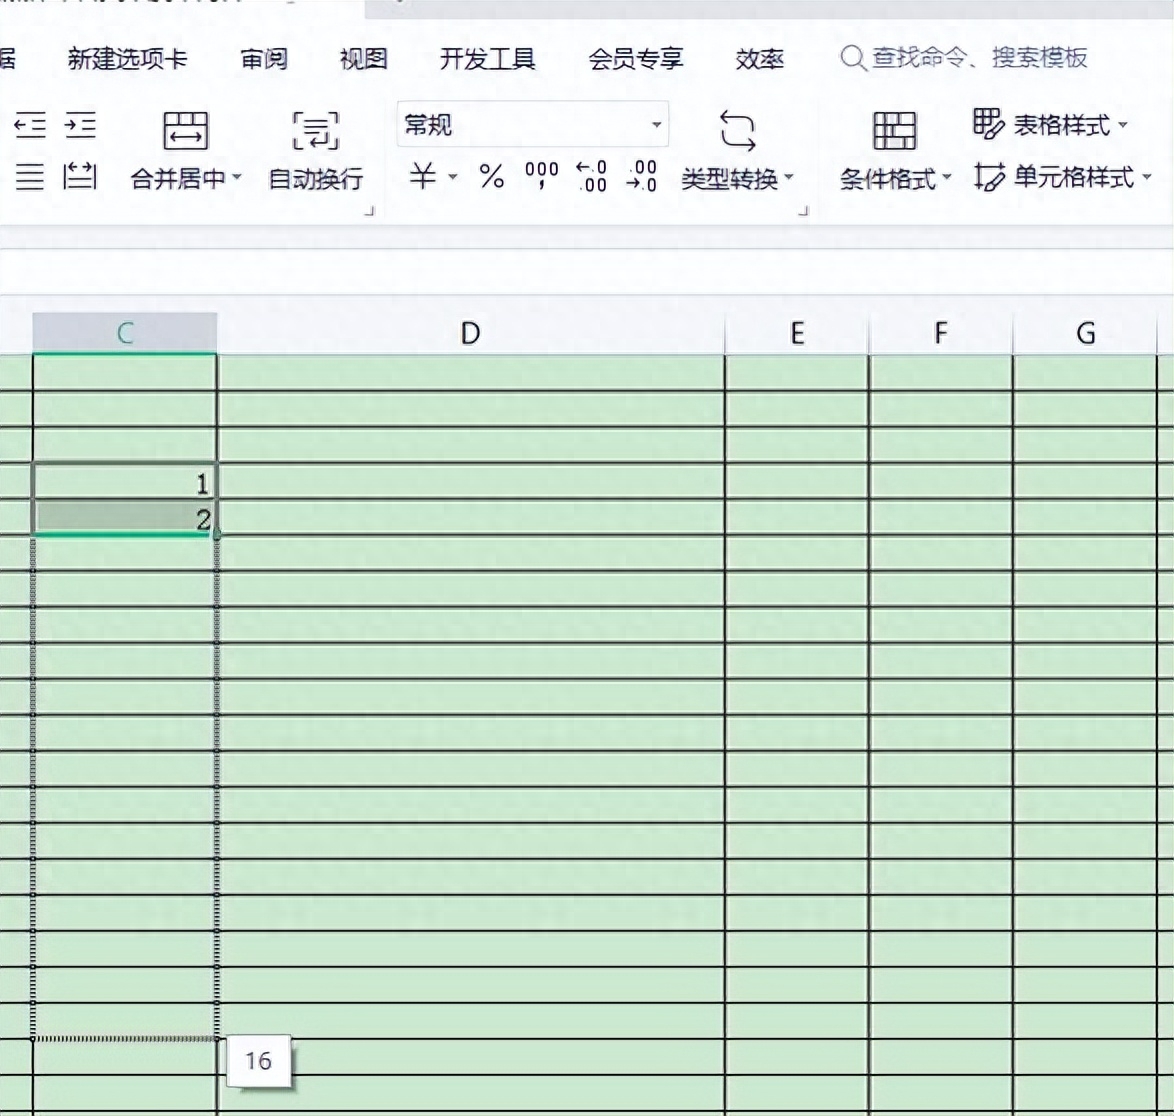Image resolution: width=1174 pixels, height=1116 pixels.
Task: Open the 常规 number format combo box
Action: 532,124
